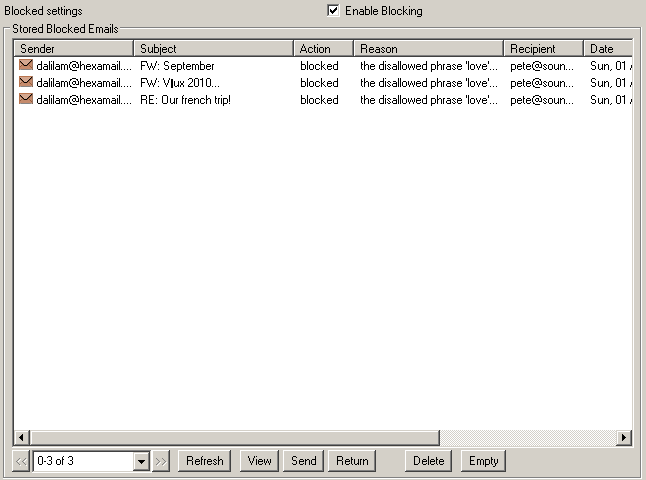Sort by the Recipient column header

click(x=543, y=48)
